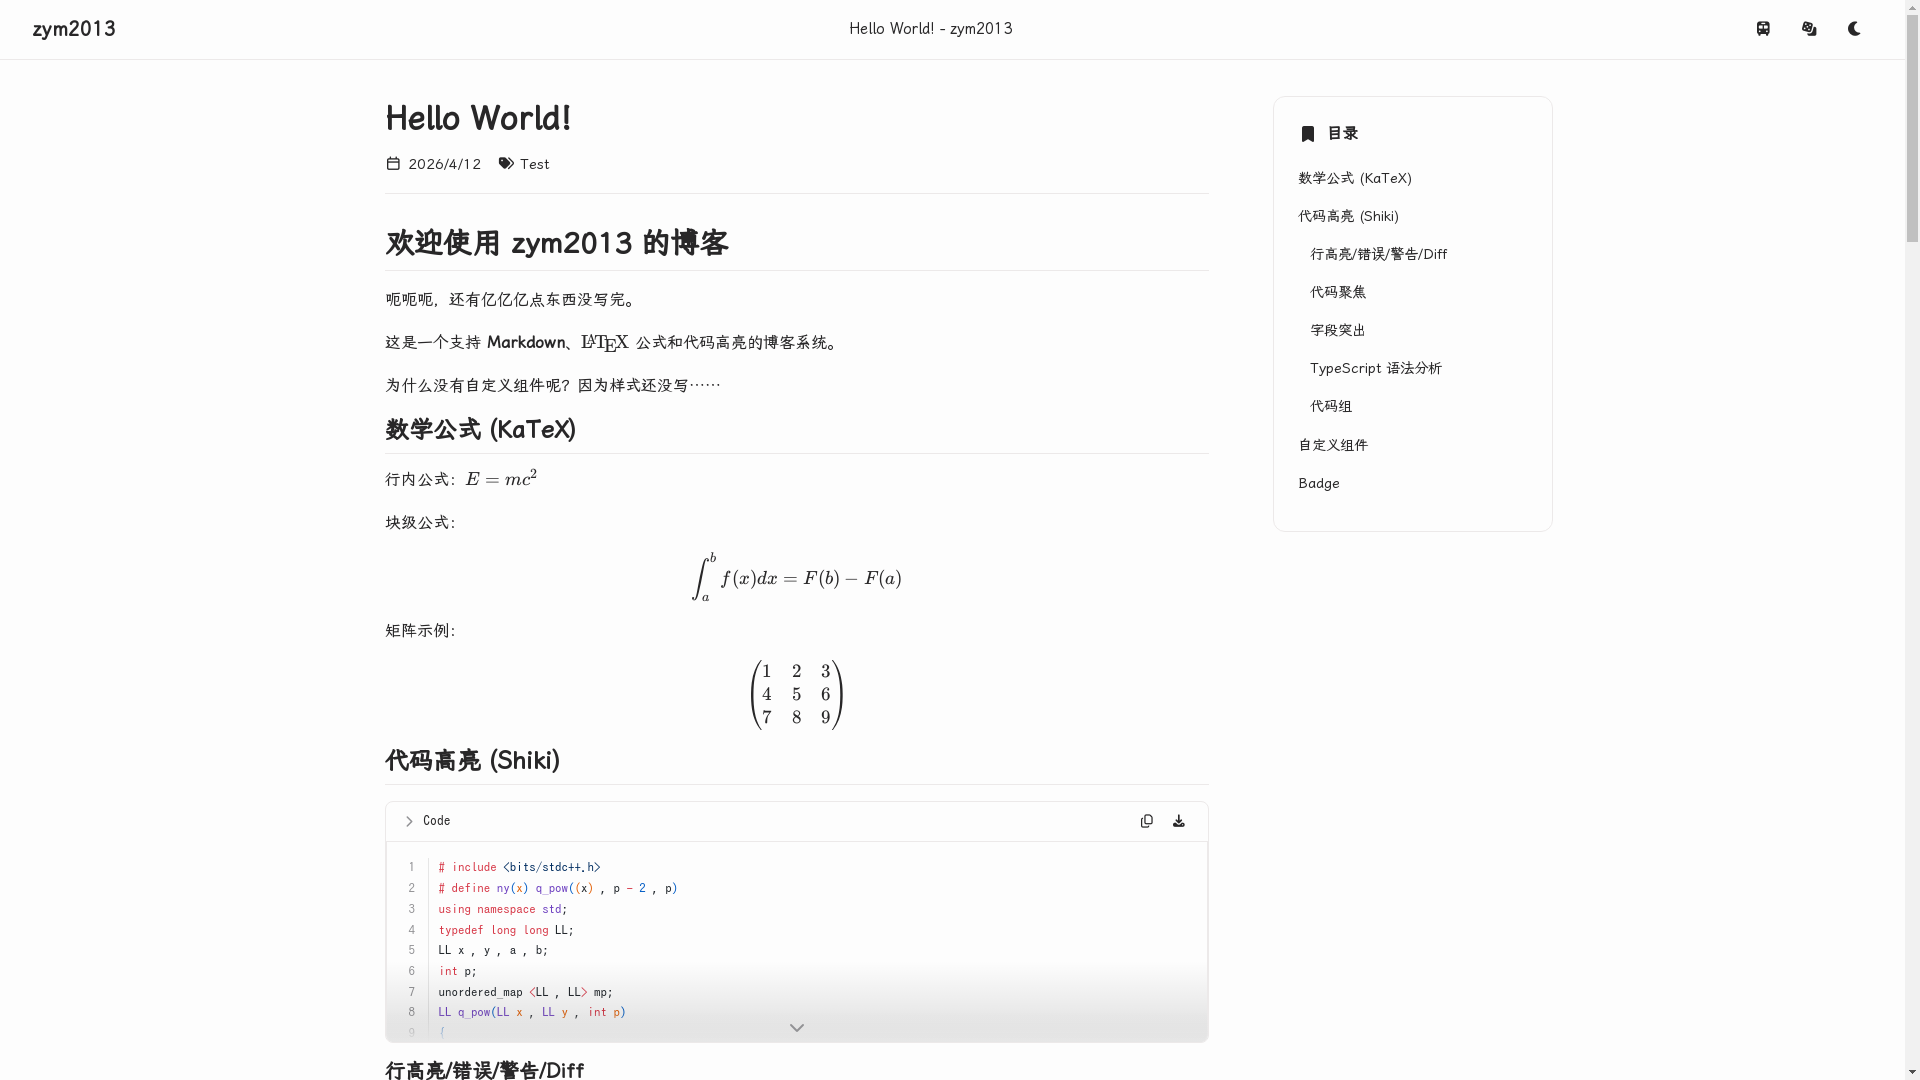
Task: Click the 数学公式 (KaTeX) section heading
Action: pyautogui.click(x=481, y=429)
